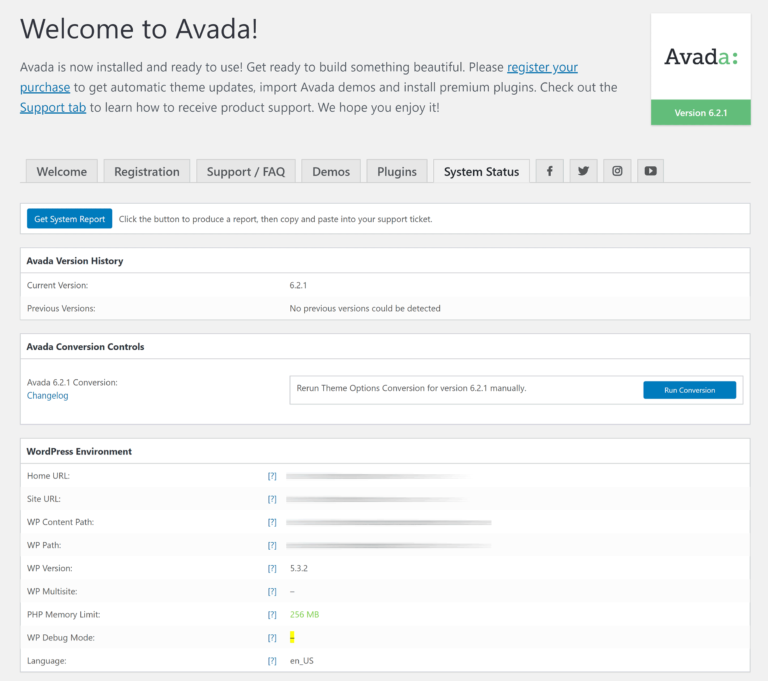This screenshot has width=768, height=681.
Task: Click the Site URL label
Action: pos(44,499)
